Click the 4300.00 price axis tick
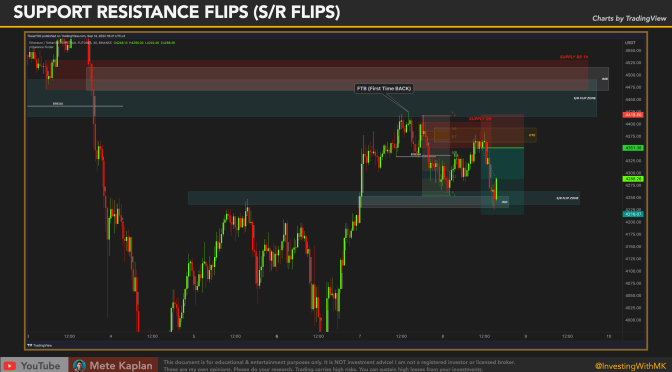The image size is (672, 372). (x=632, y=173)
